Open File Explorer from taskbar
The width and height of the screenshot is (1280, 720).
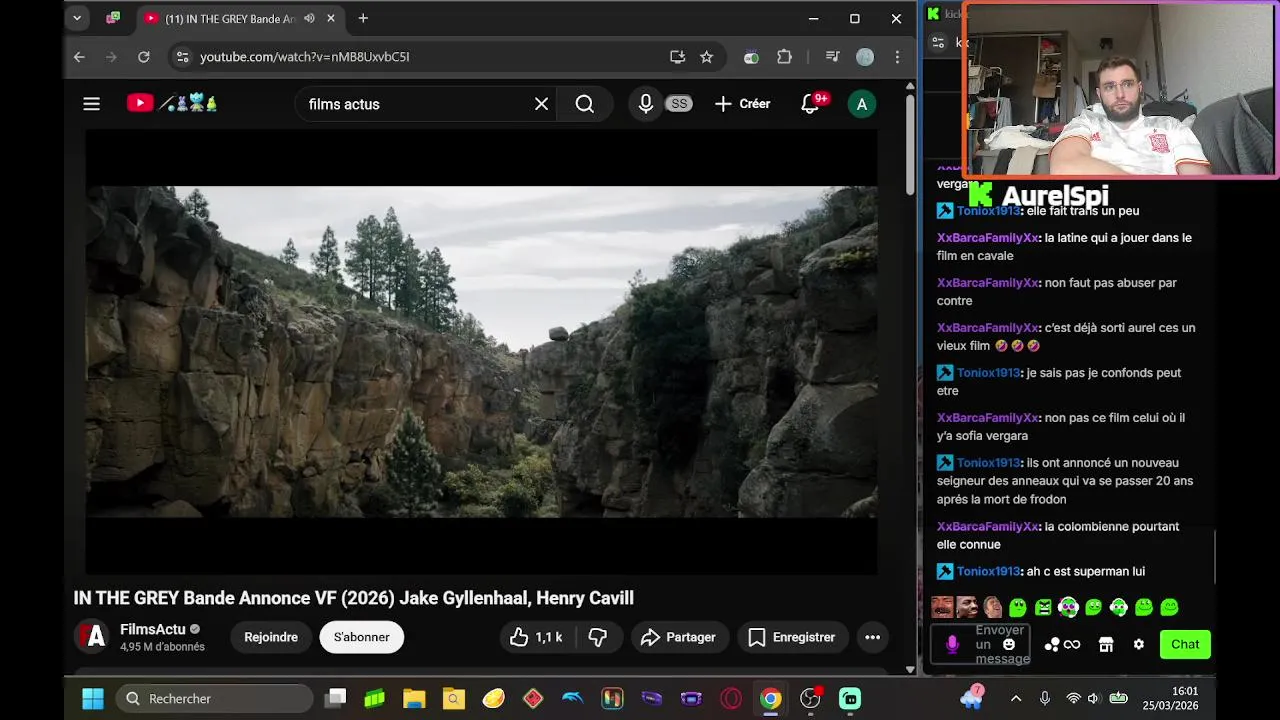(414, 698)
